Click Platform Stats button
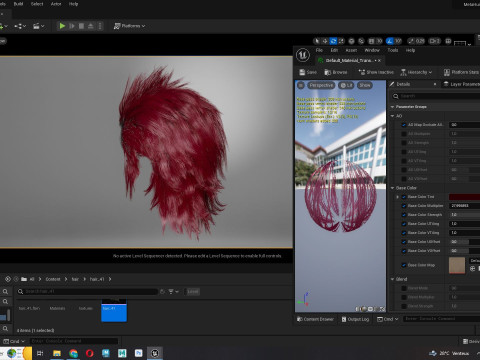 tap(462, 72)
